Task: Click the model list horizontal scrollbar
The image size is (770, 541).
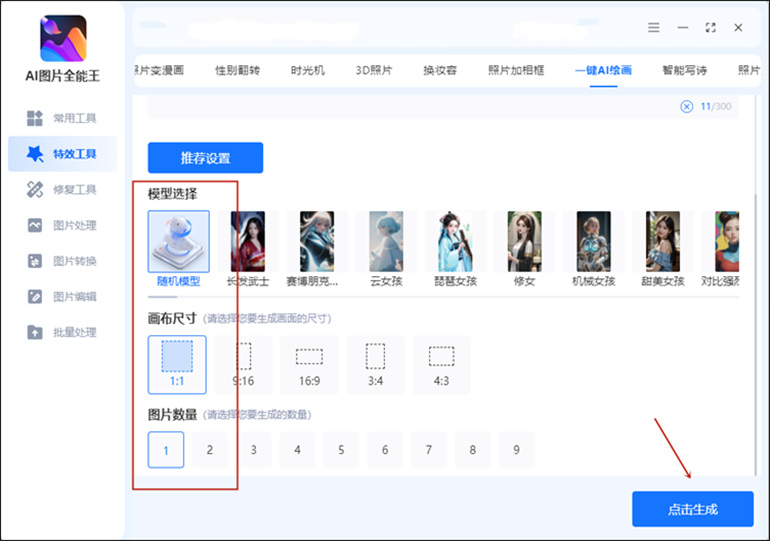Action: pos(163,297)
